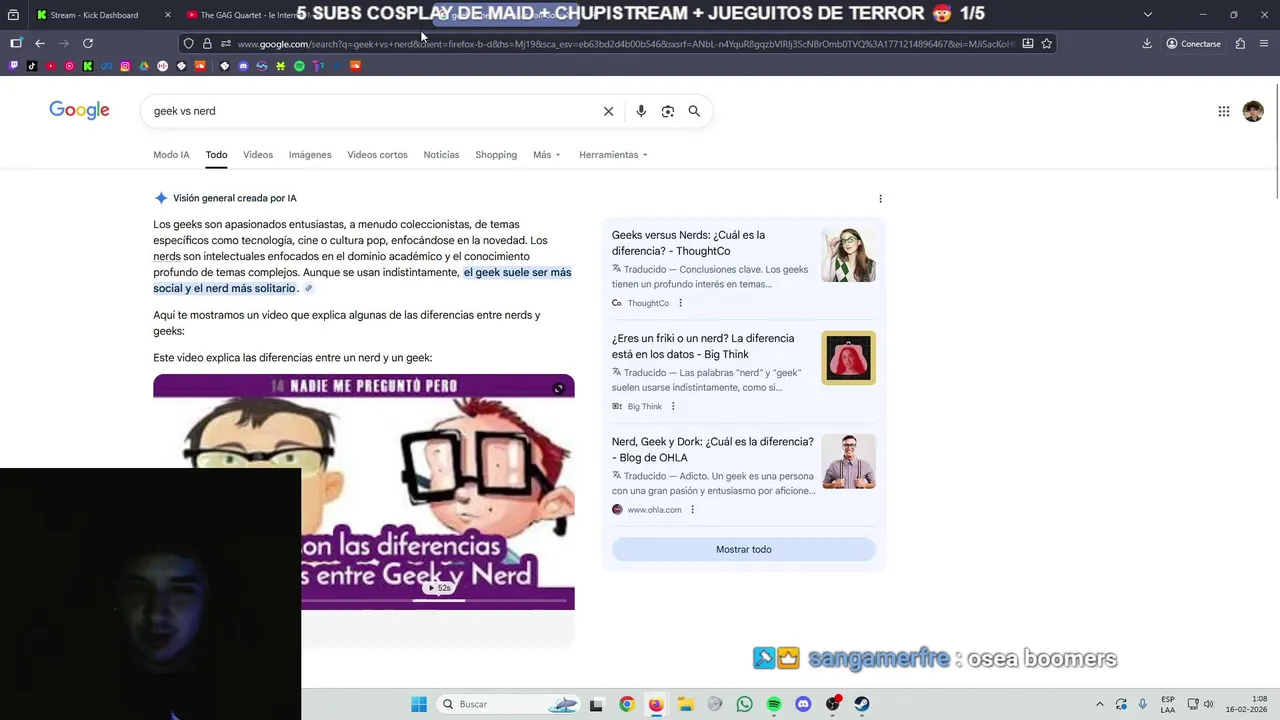
Task: Go back to previous page
Action: click(40, 43)
